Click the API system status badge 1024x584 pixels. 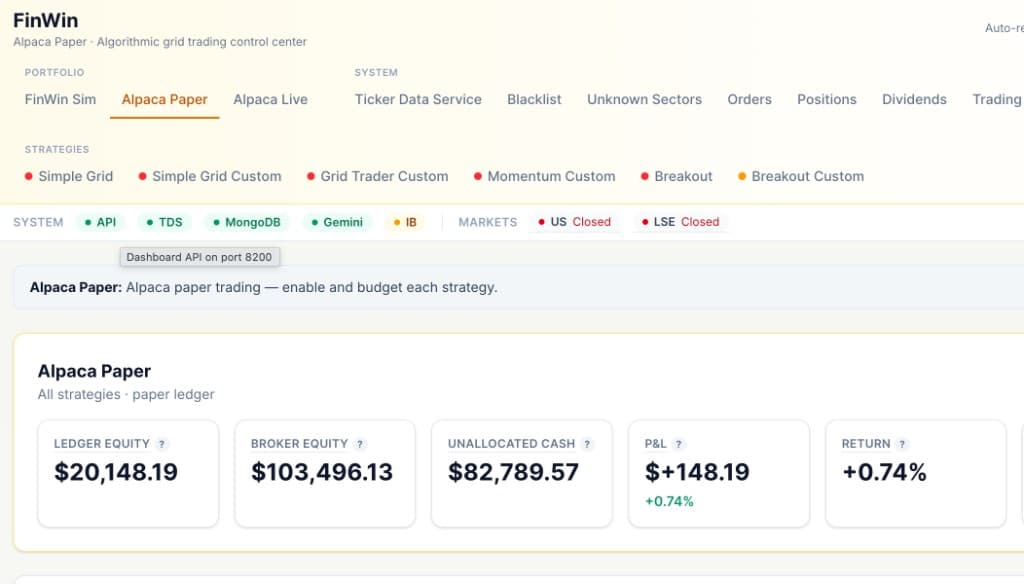[x=100, y=222]
